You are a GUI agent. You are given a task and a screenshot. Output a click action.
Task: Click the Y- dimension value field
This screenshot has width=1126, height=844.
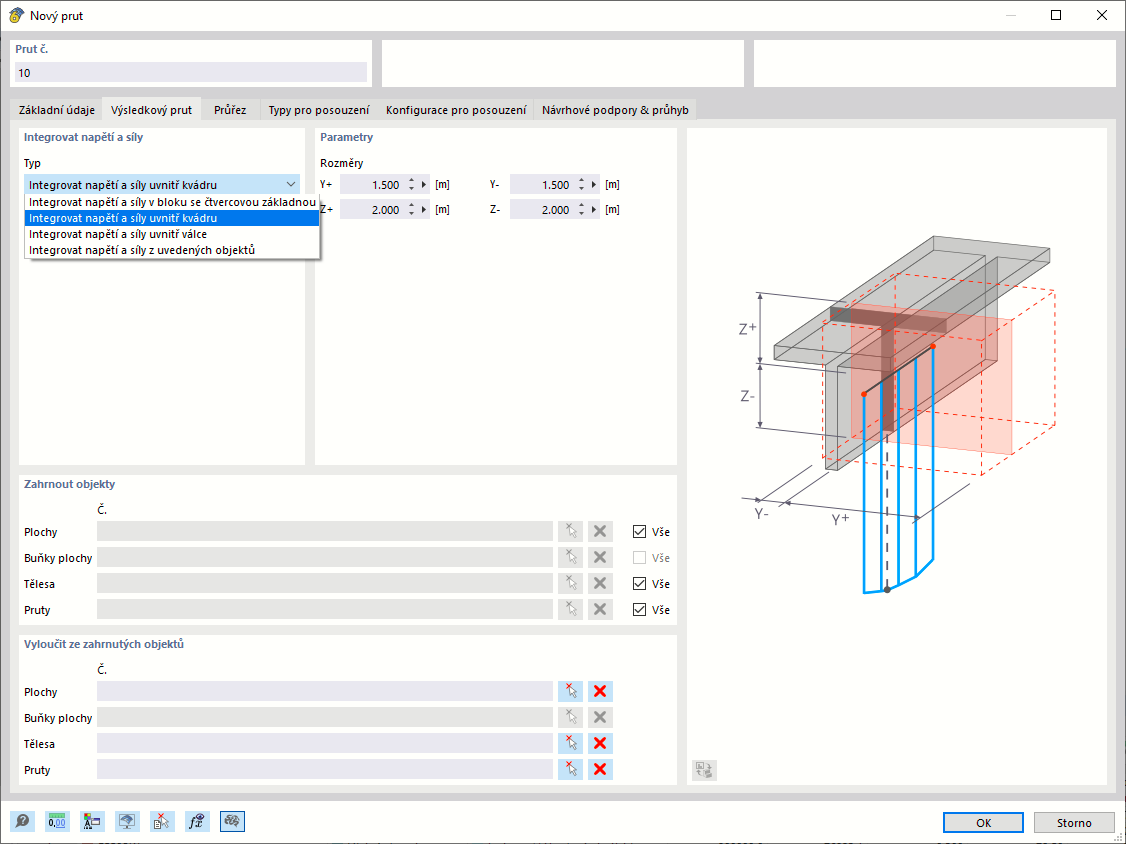(x=542, y=185)
